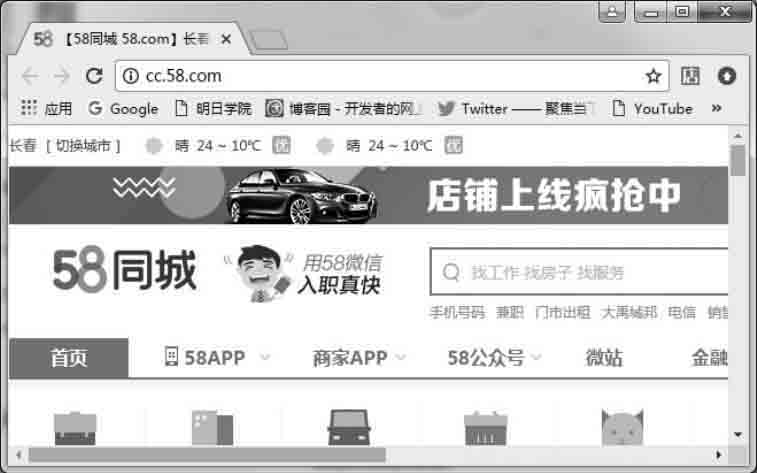The image size is (757, 473).
Task: Go back with the browser back arrow
Action: click(30, 76)
